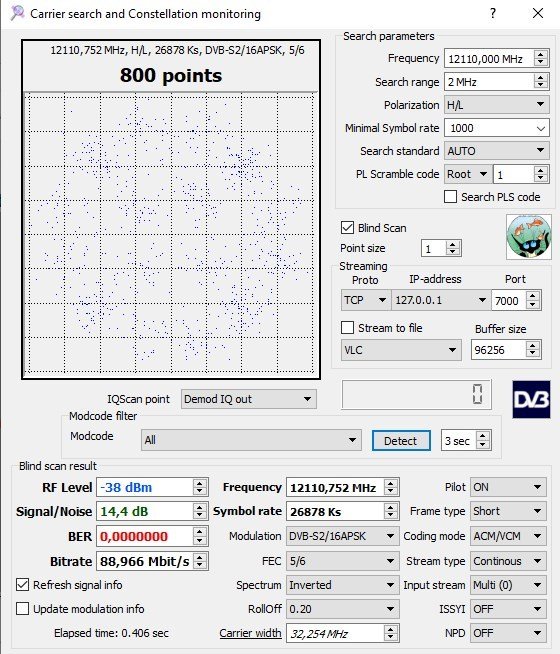560x654 pixels.
Task: Disable the Refresh signal info checkbox
Action: coord(23,585)
